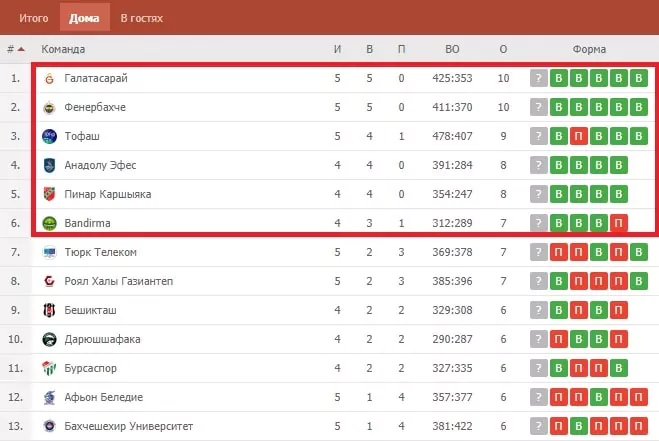Viewport: 659px width, 441px height.
Task: Open the Тюрк Телеком team link
Action: click(100, 252)
